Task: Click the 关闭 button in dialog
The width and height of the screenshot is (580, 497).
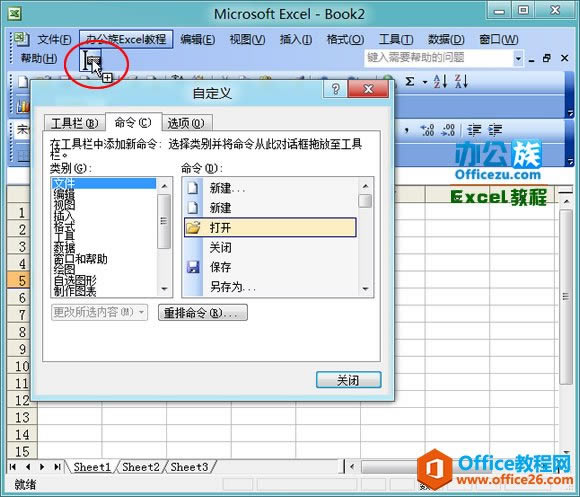Action: [348, 380]
